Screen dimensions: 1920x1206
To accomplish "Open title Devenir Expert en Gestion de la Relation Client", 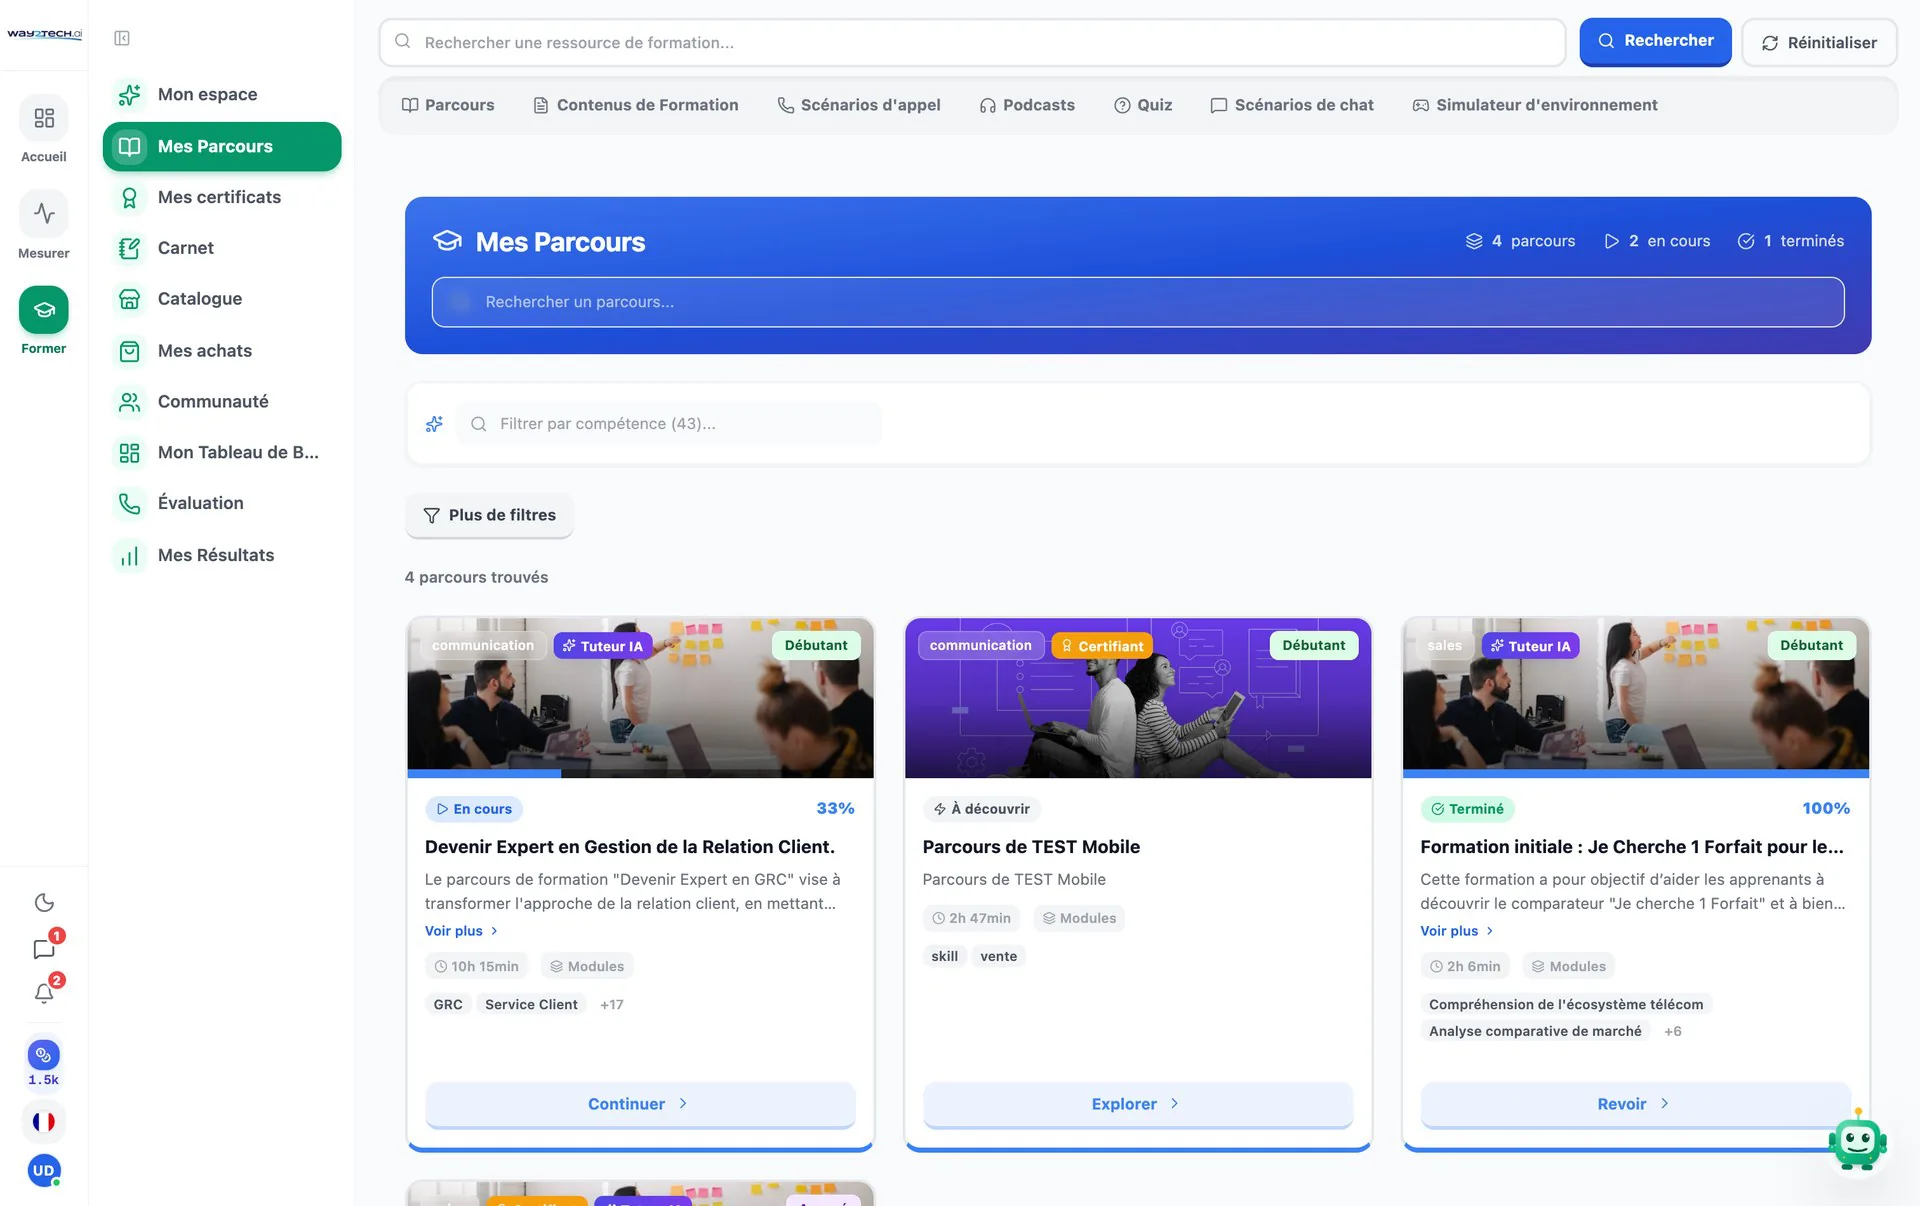I will tap(630, 847).
